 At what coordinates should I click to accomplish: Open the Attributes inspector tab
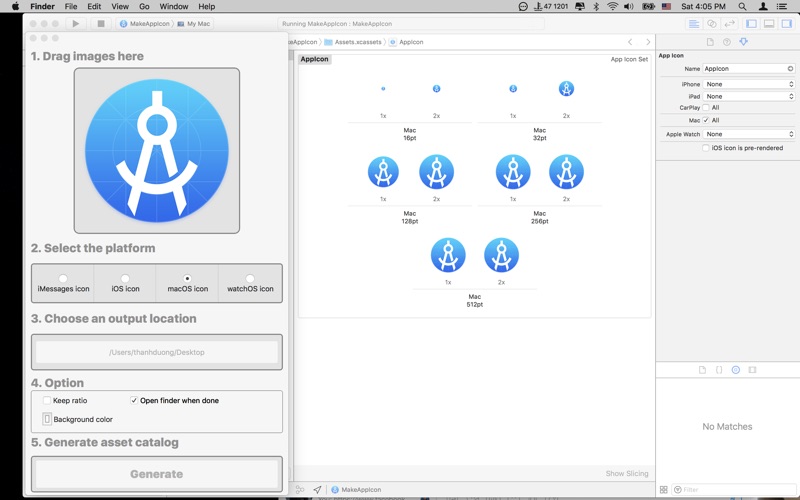point(743,42)
